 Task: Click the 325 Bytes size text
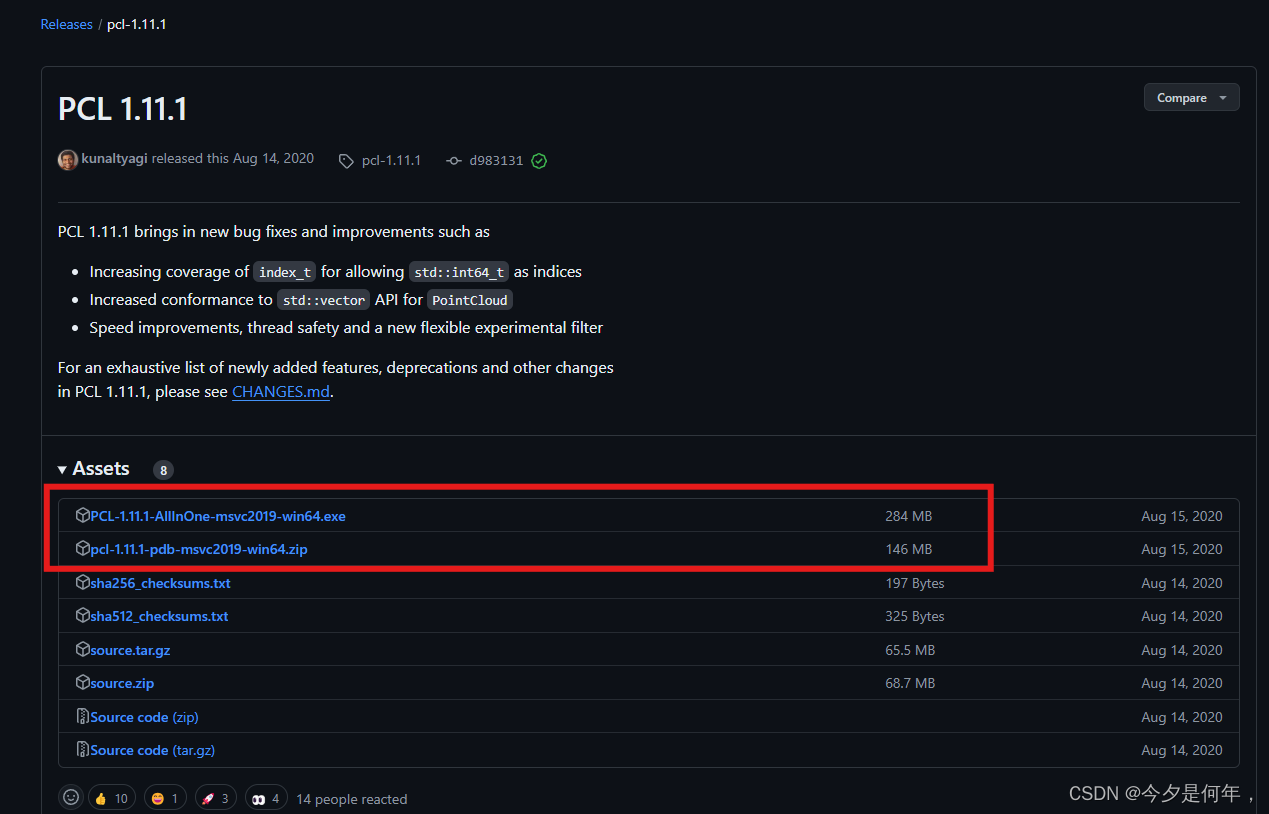click(x=915, y=616)
